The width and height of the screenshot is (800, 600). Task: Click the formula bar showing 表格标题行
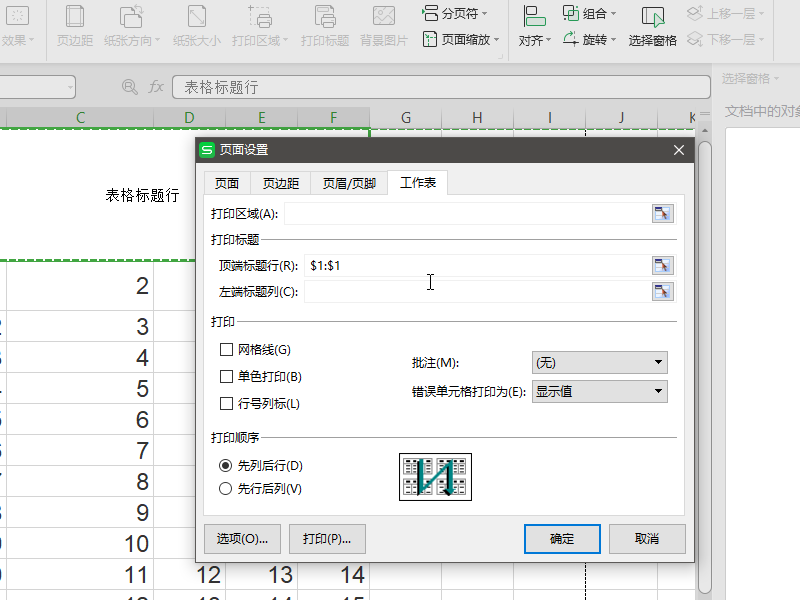[x=441, y=87]
